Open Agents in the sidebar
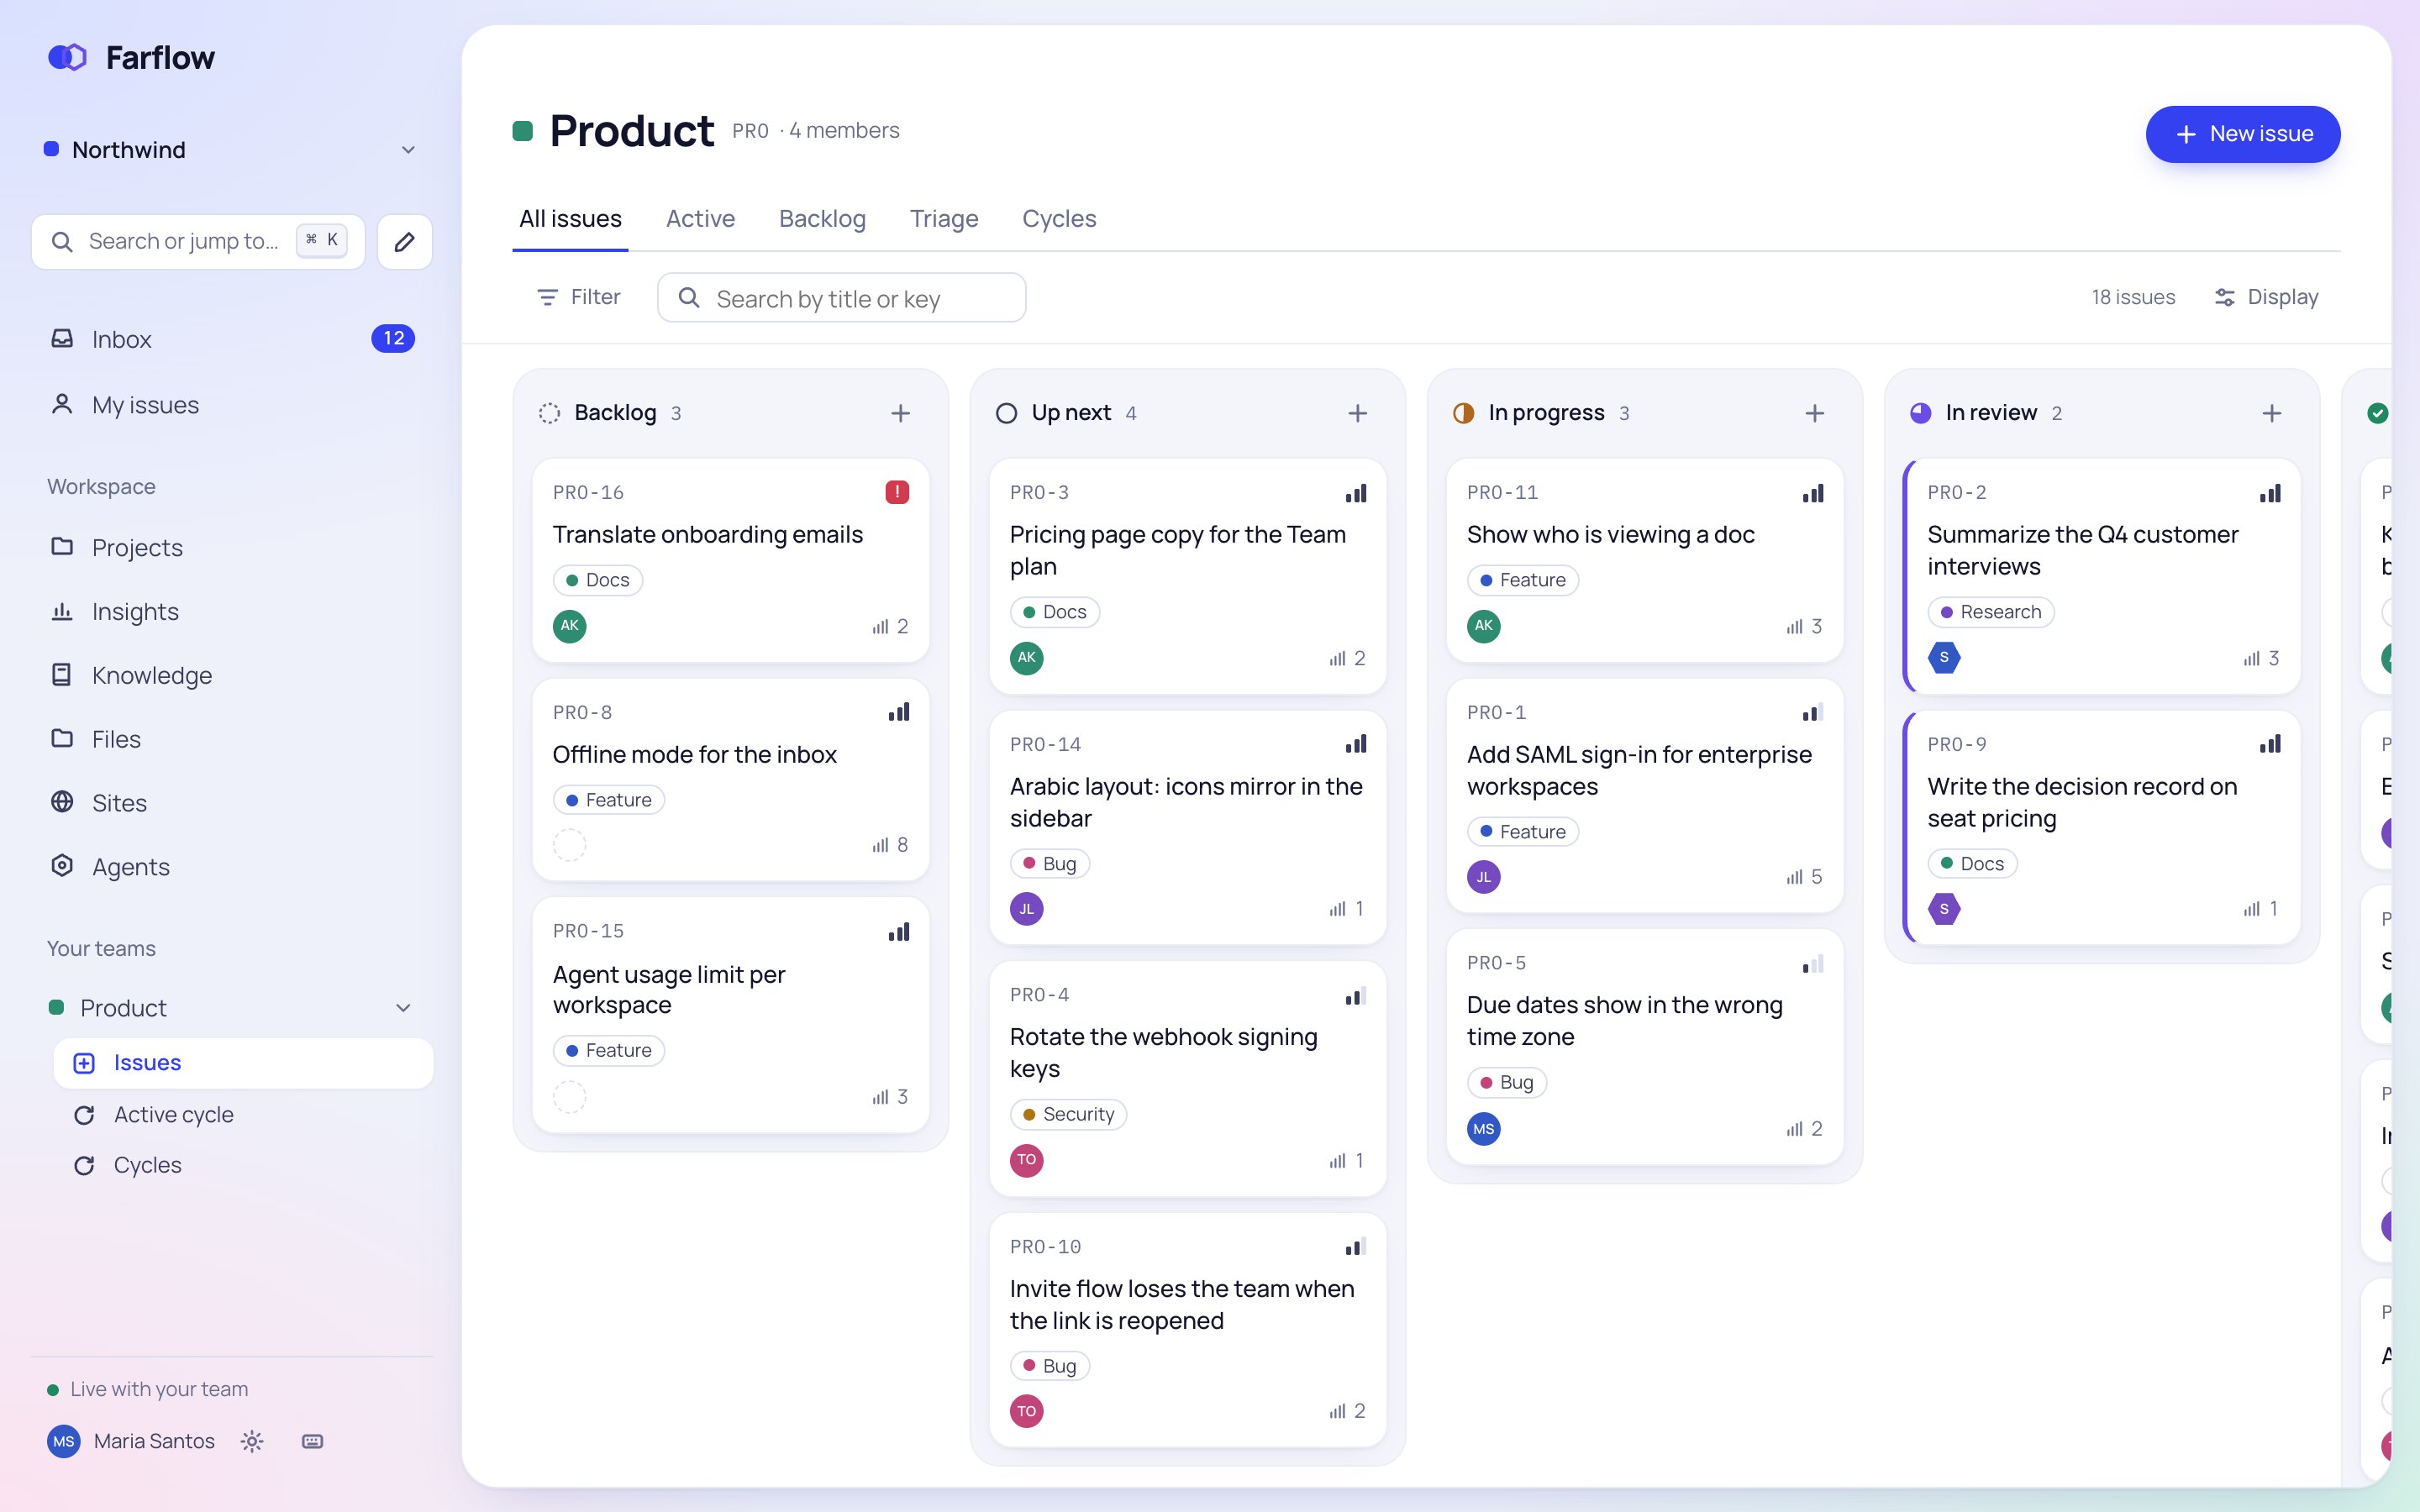 (232, 867)
